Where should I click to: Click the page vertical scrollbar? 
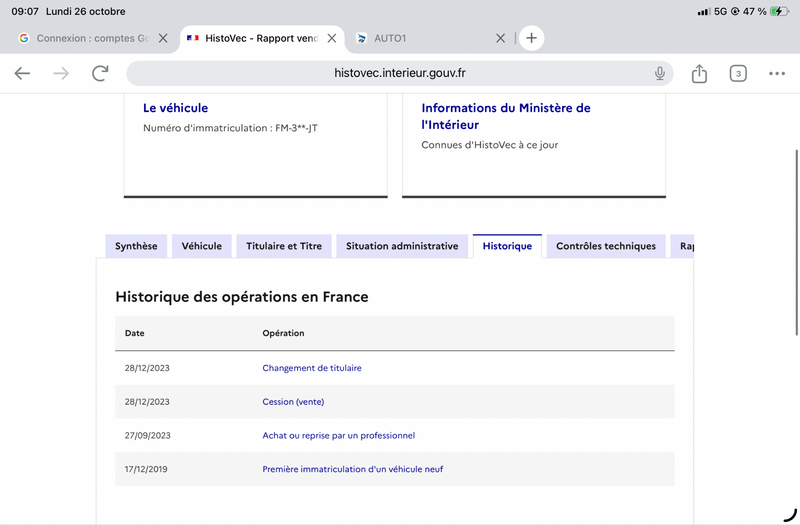pos(796,242)
